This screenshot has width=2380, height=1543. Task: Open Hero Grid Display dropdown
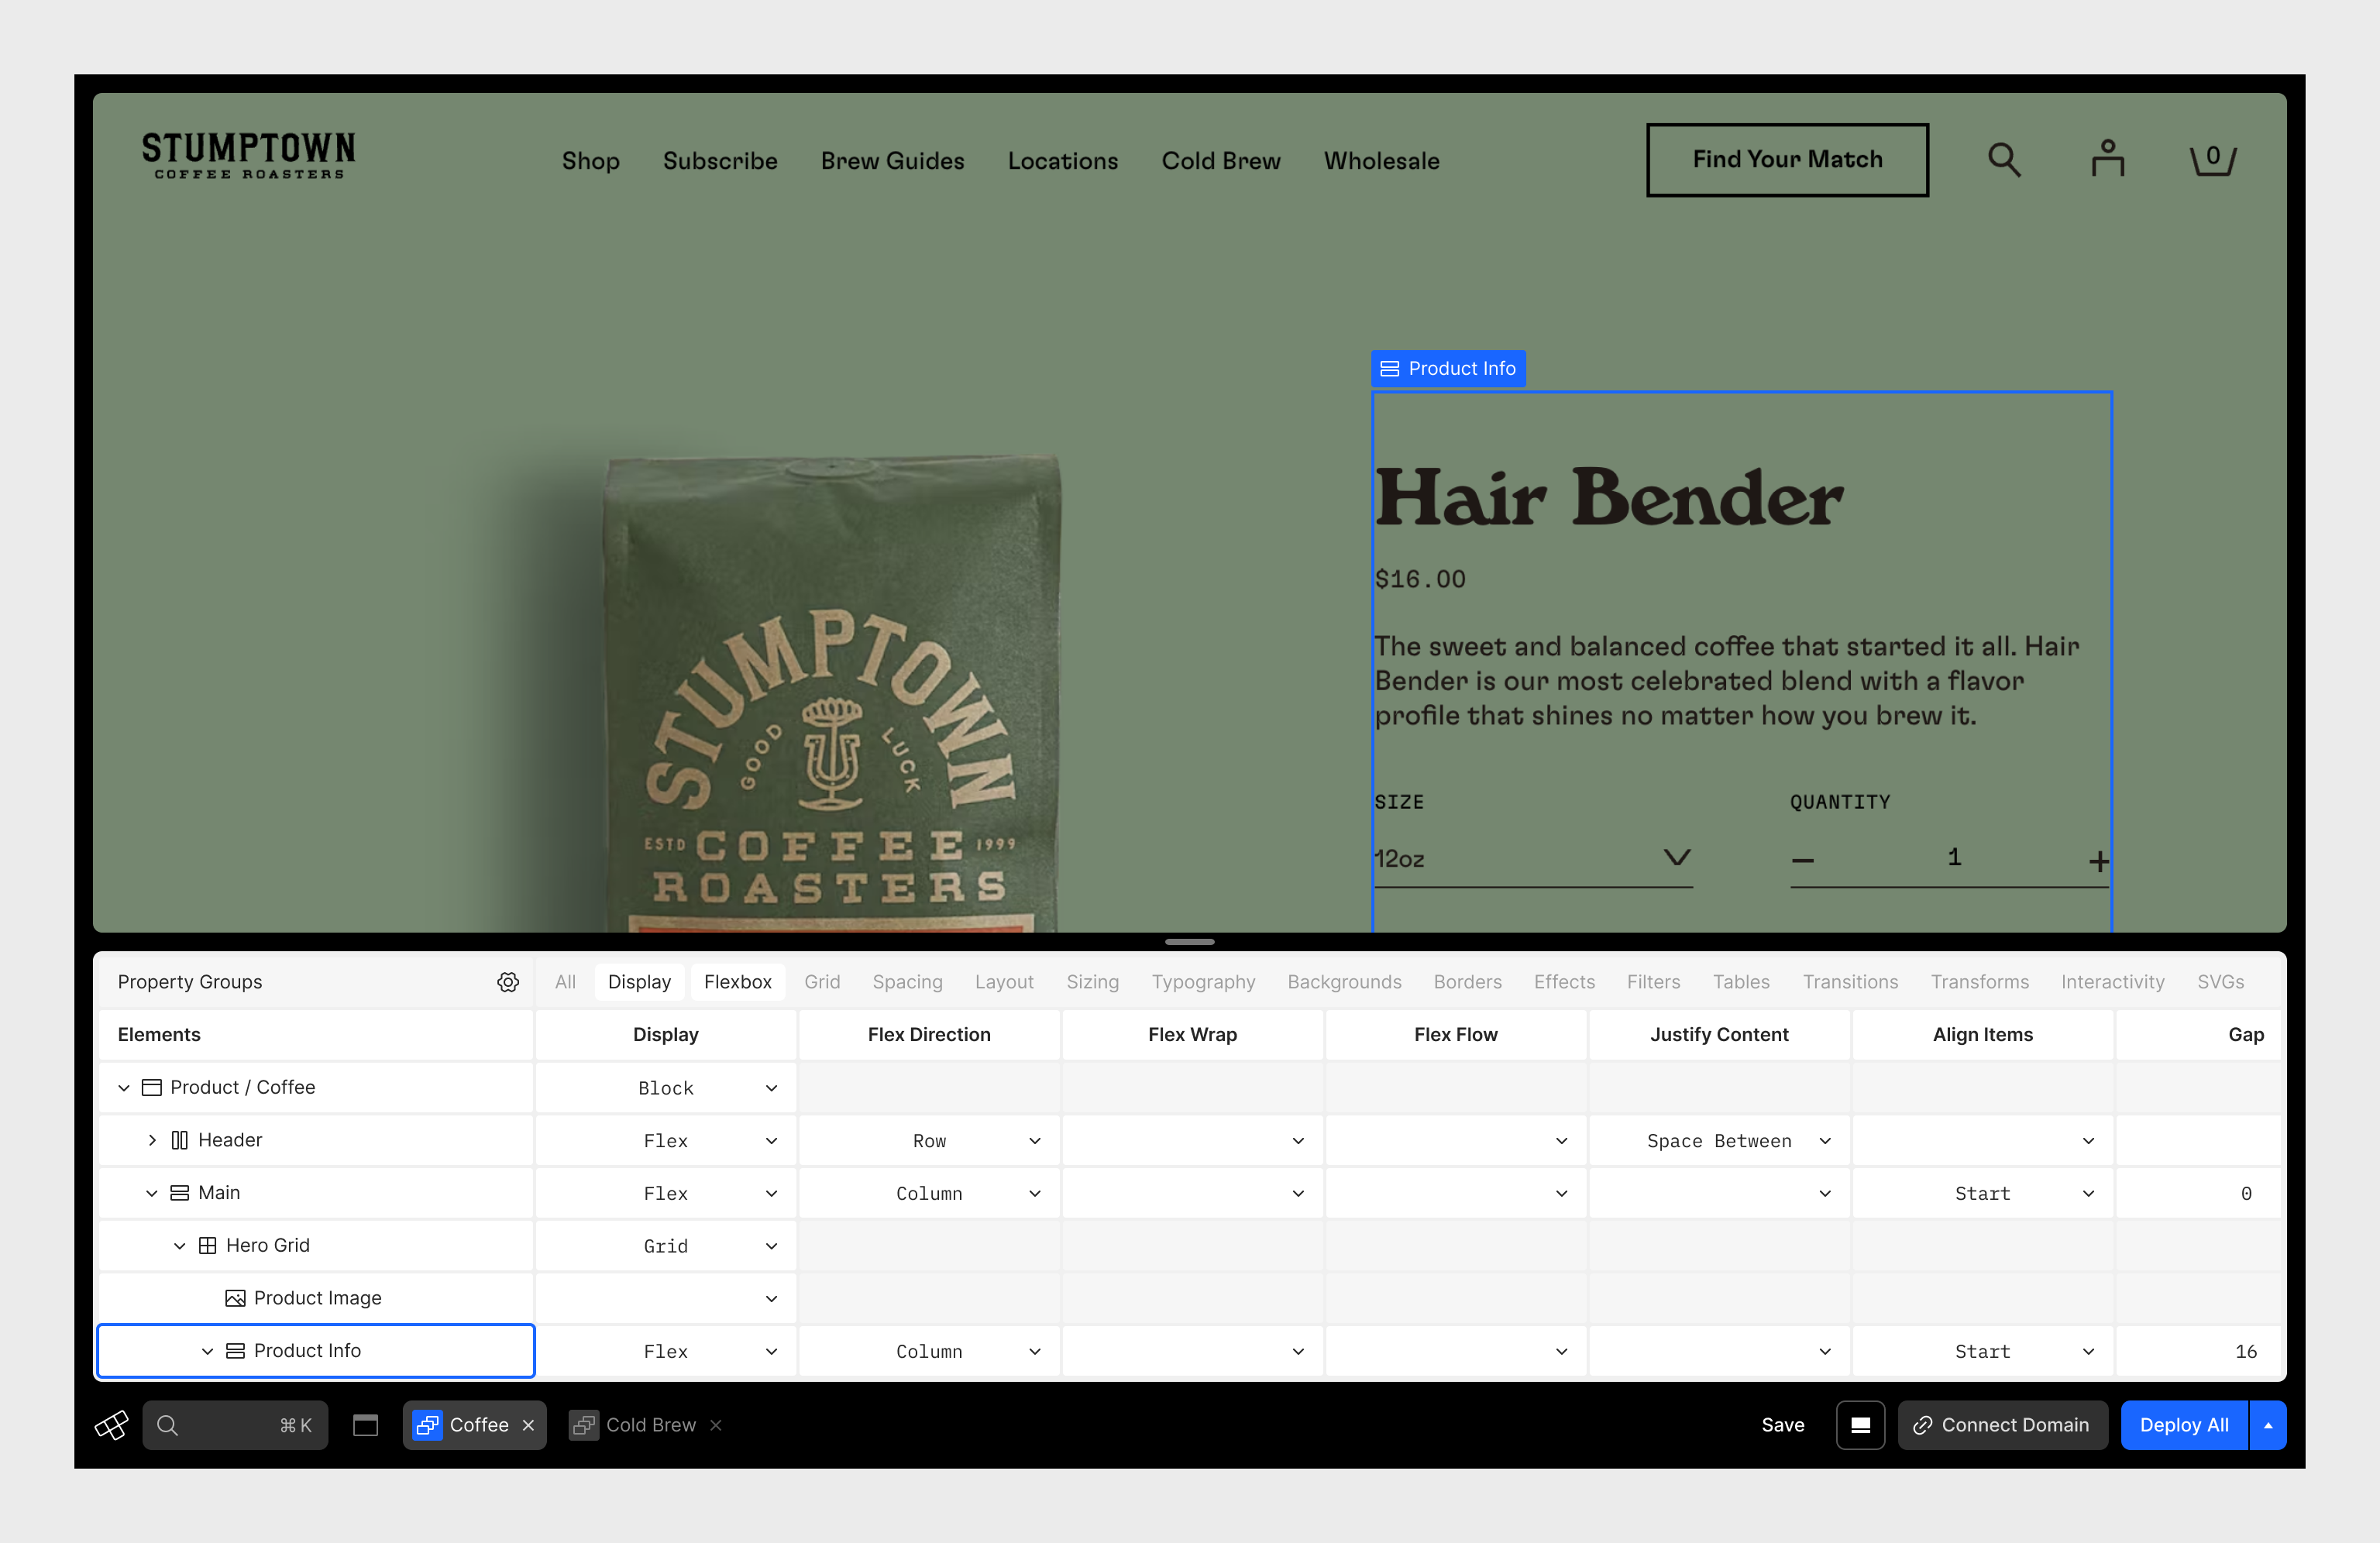coord(666,1246)
